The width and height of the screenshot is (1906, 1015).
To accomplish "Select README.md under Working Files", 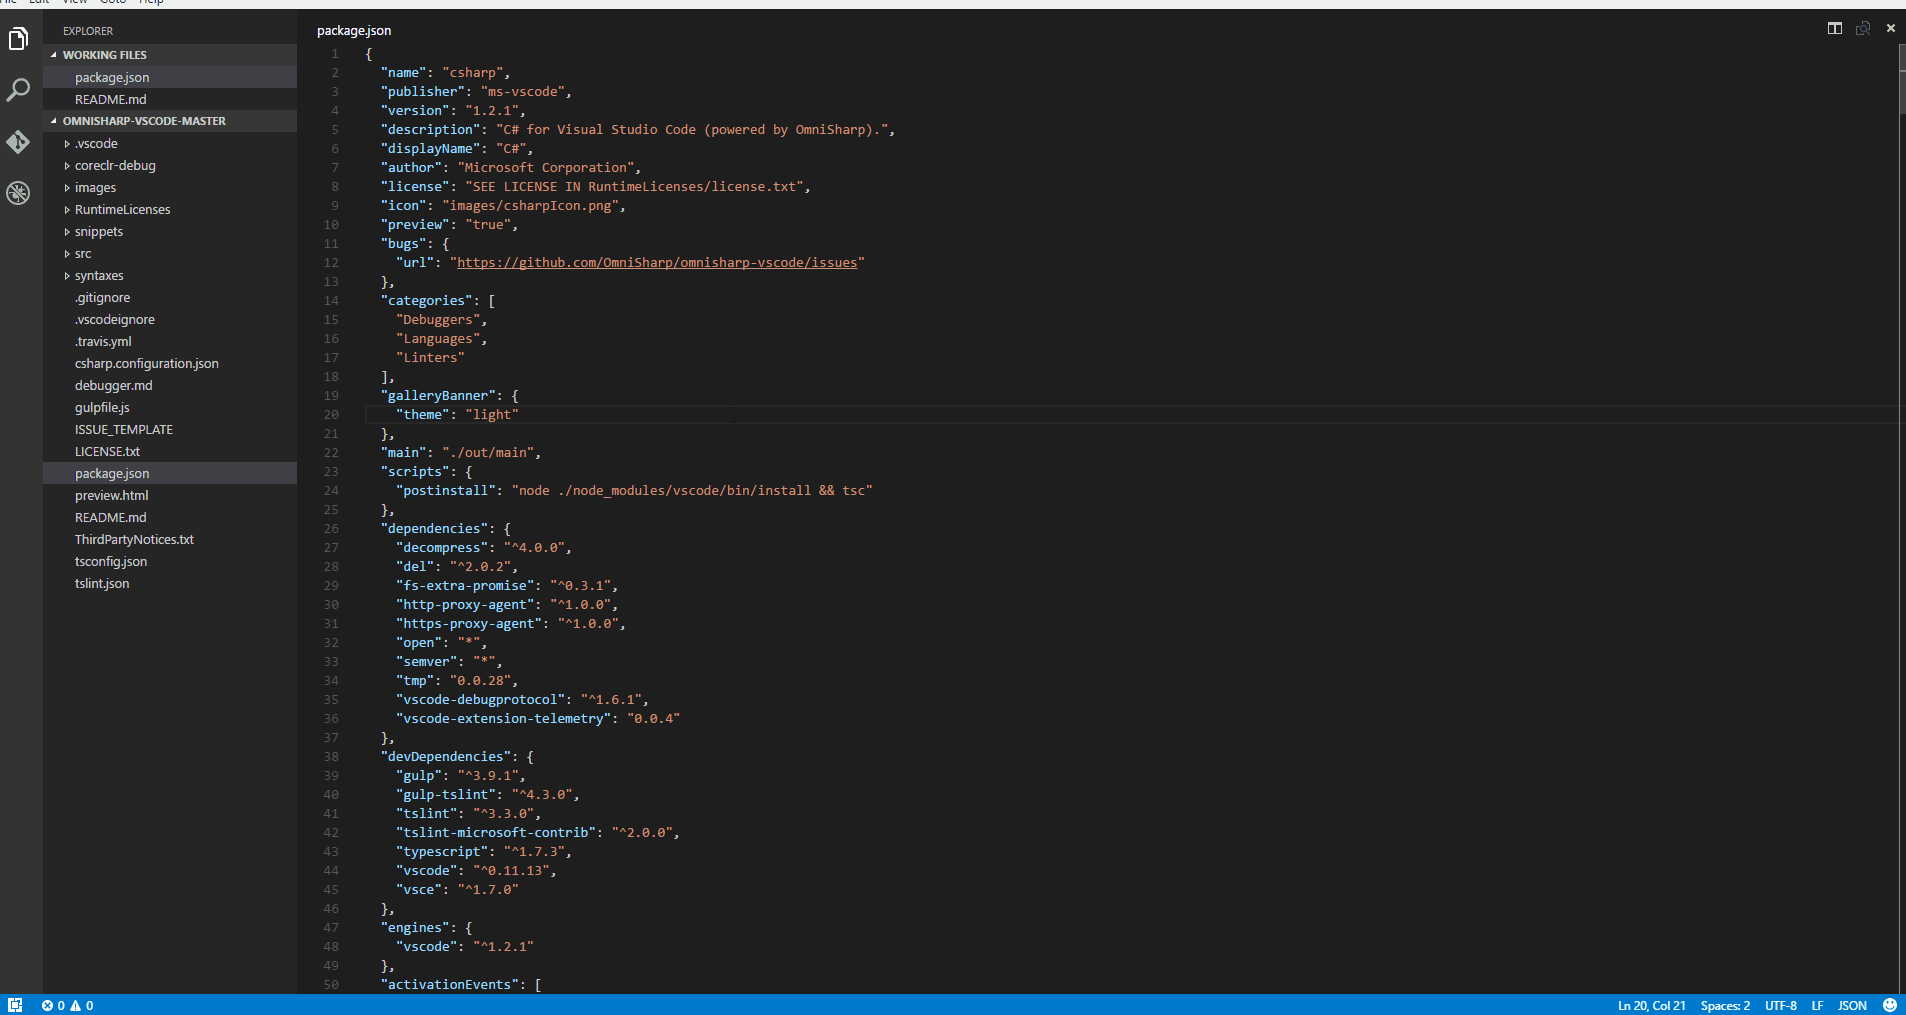I will (x=110, y=100).
